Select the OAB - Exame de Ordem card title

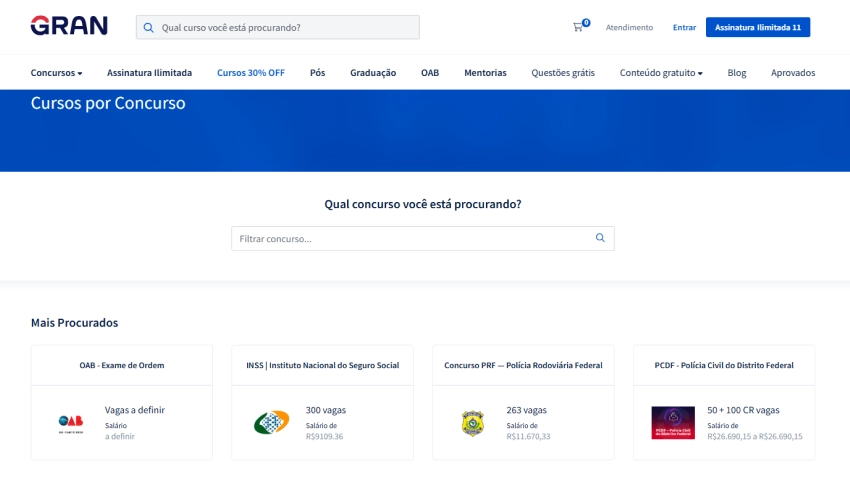tap(122, 365)
